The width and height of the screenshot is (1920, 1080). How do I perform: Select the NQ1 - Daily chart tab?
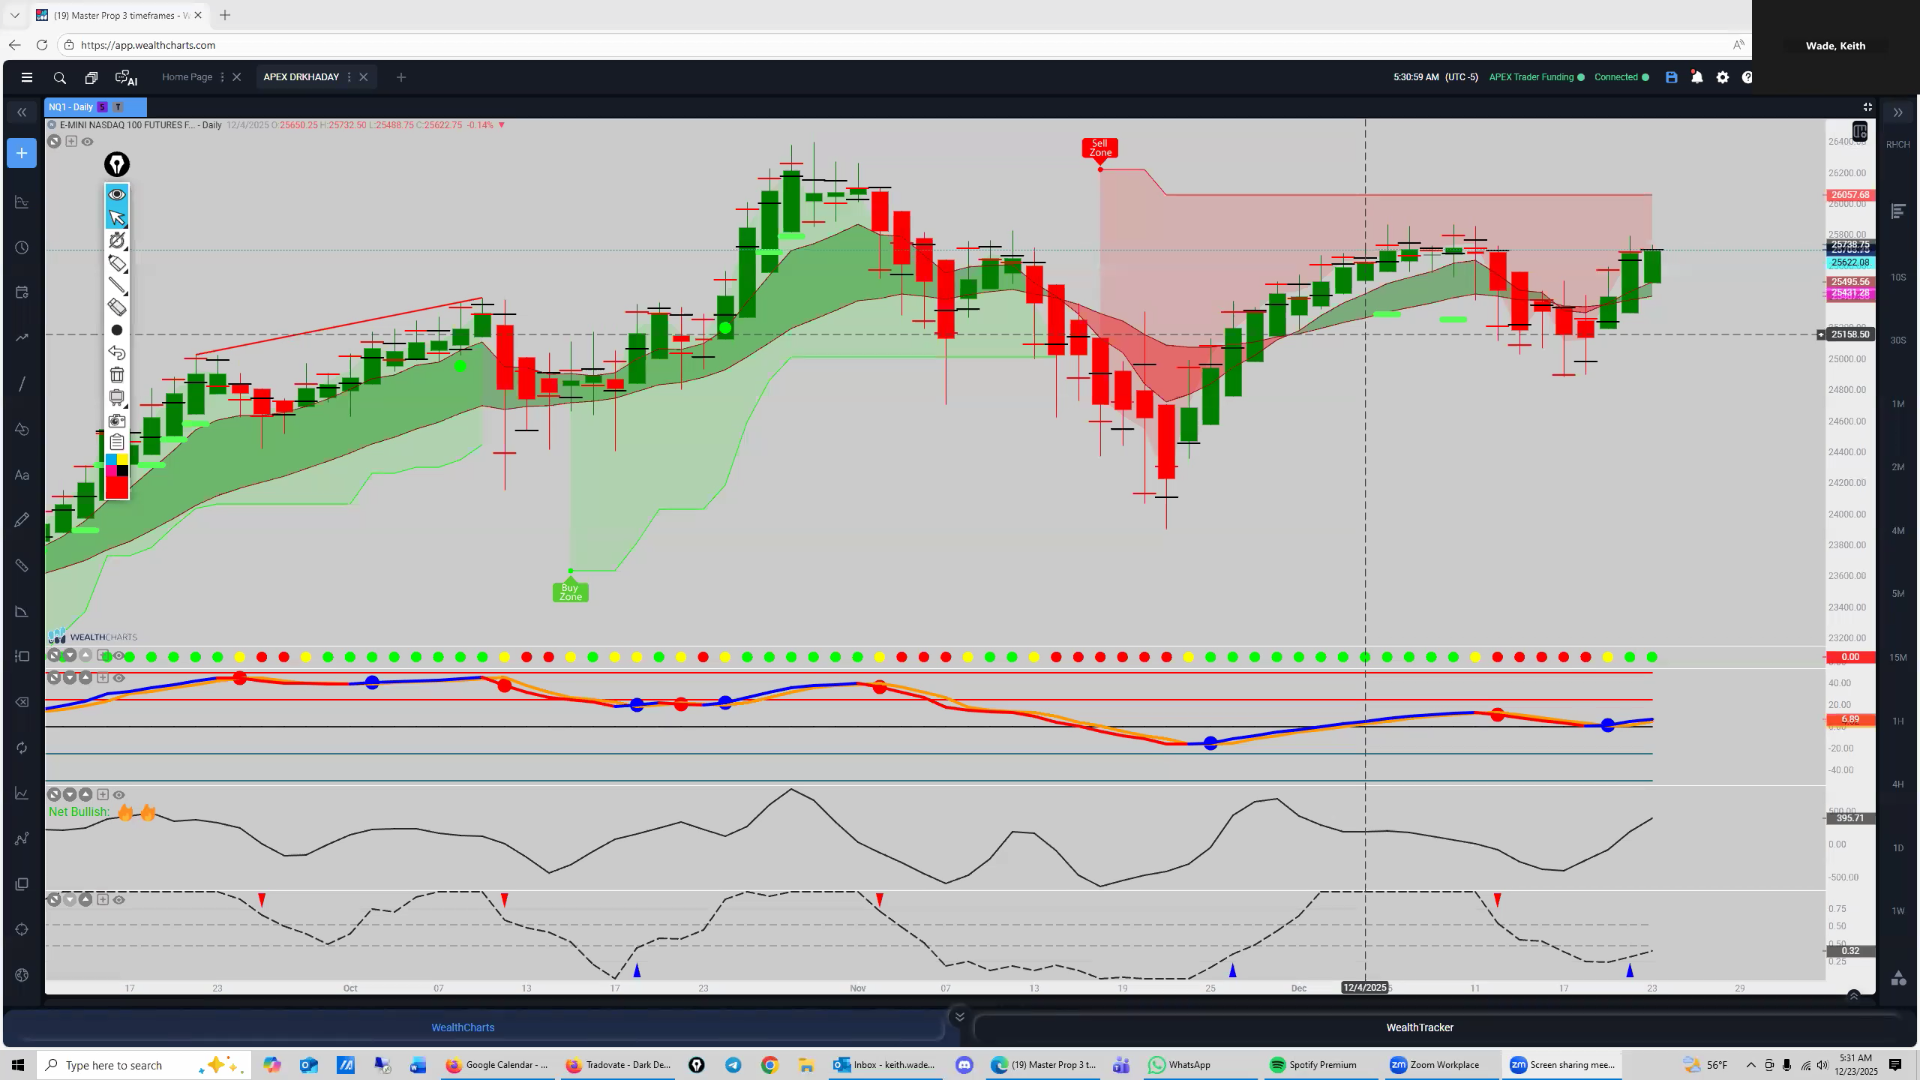[71, 107]
